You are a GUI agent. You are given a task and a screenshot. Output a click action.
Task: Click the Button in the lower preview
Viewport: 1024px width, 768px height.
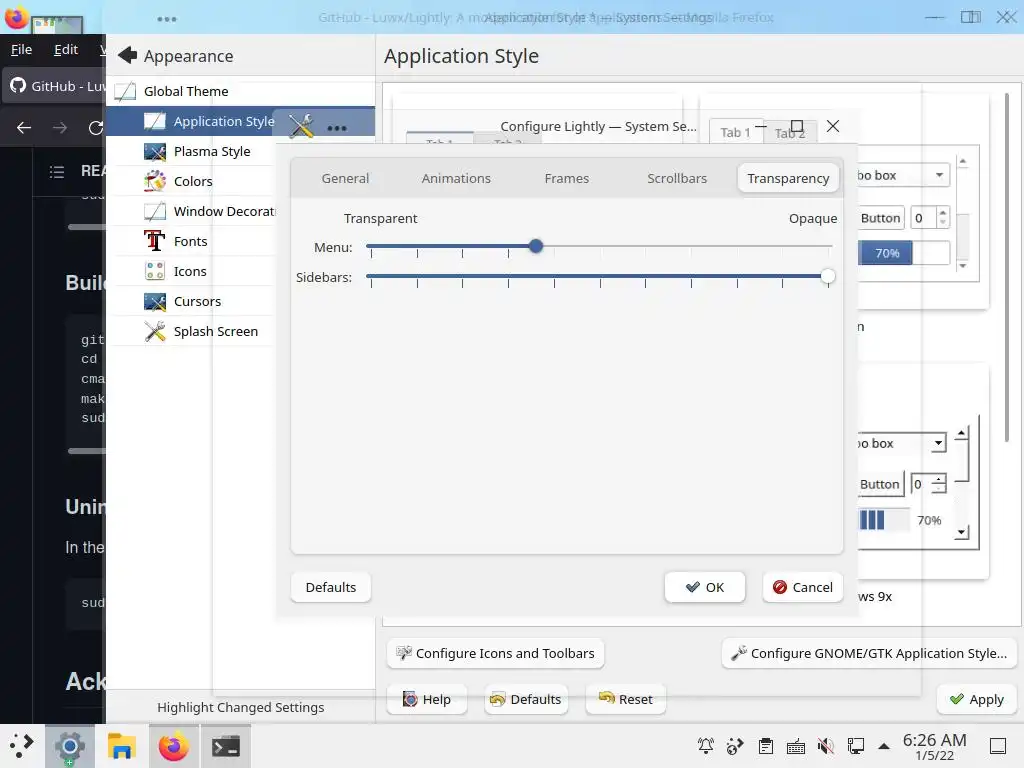pyautogui.click(x=880, y=484)
